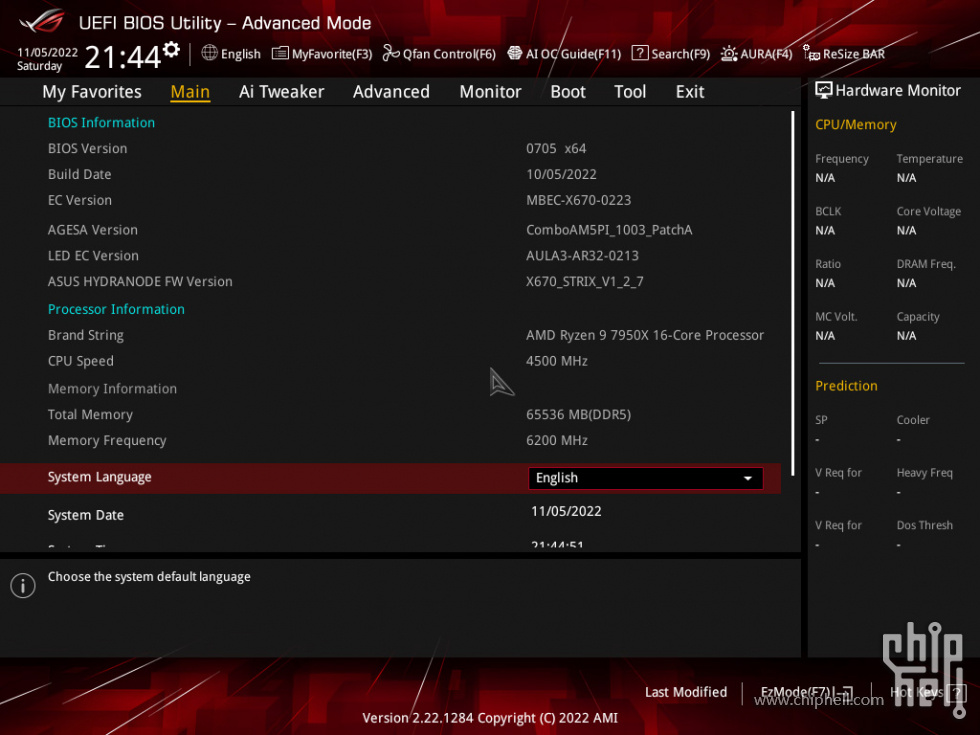Switch to the Ai Tweaker tab
Image resolution: width=980 pixels, height=735 pixels.
click(281, 92)
